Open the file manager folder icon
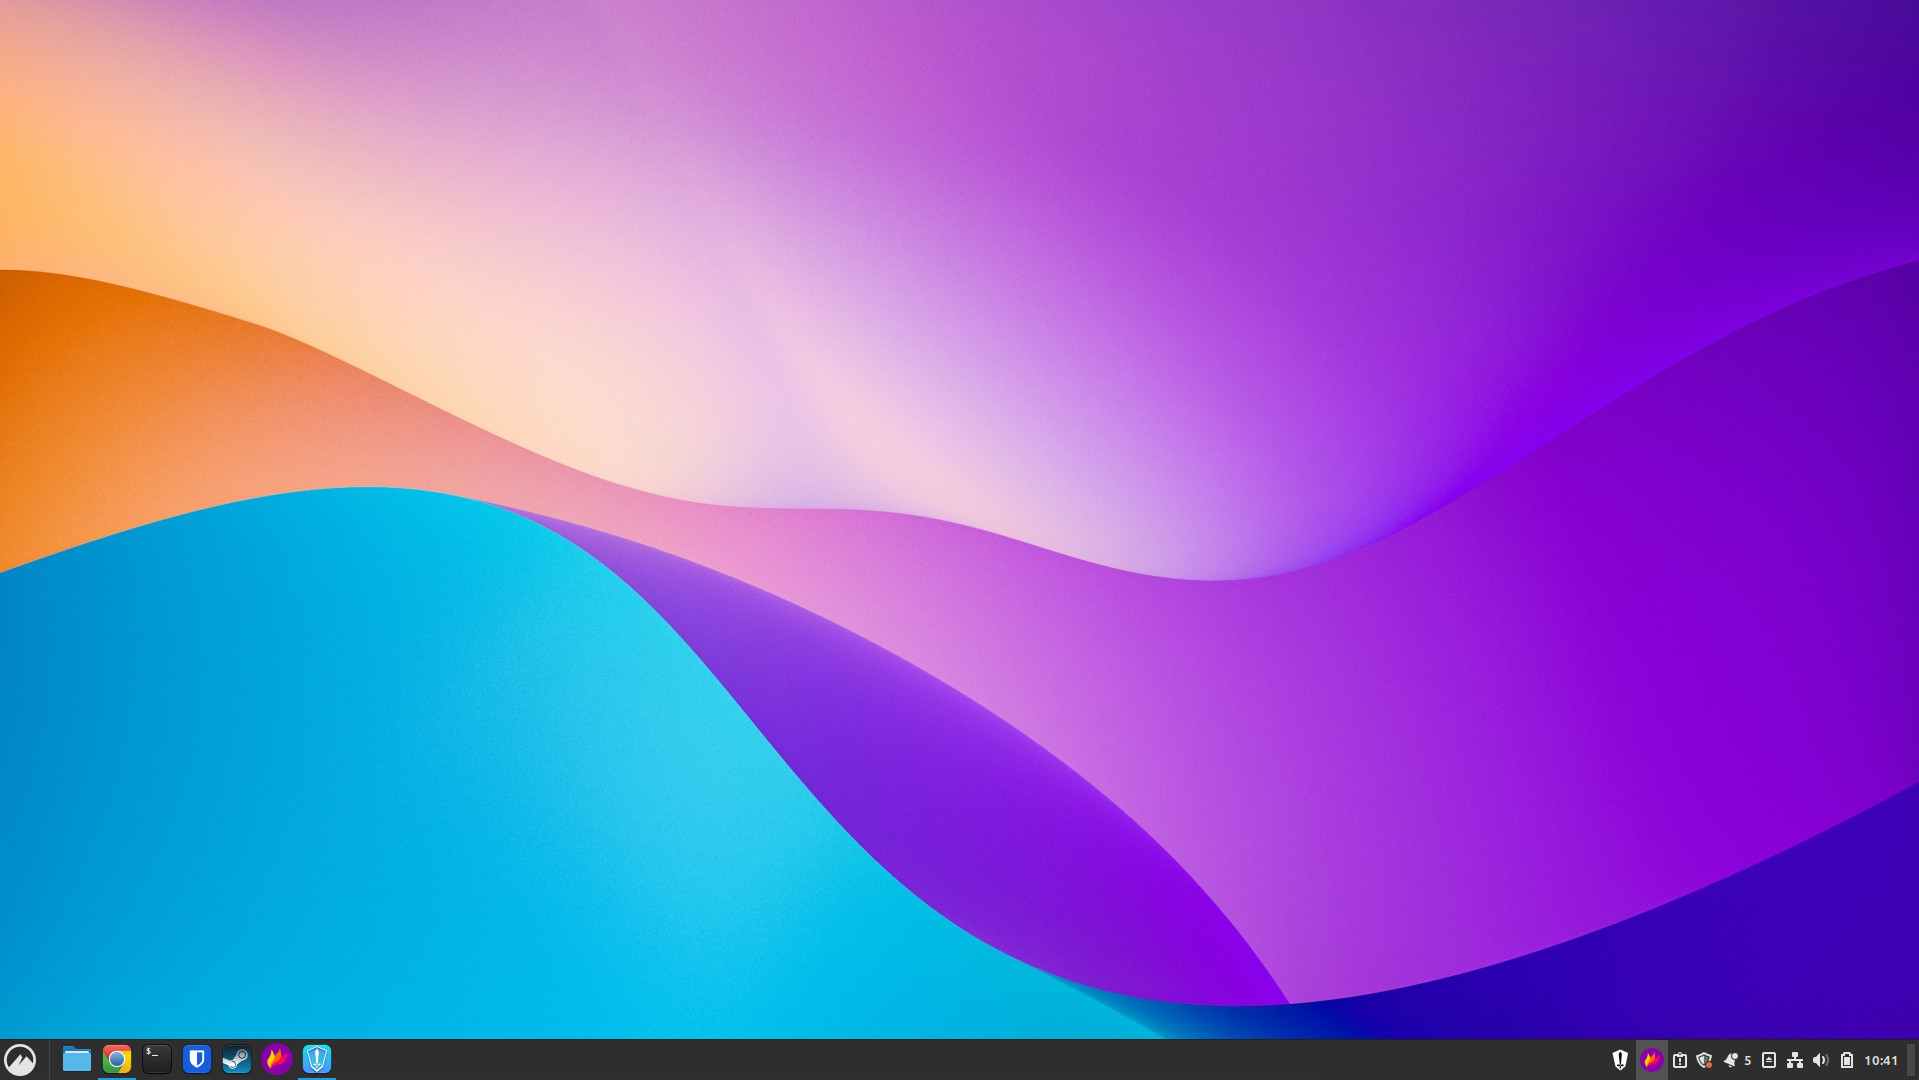 coord(77,1059)
